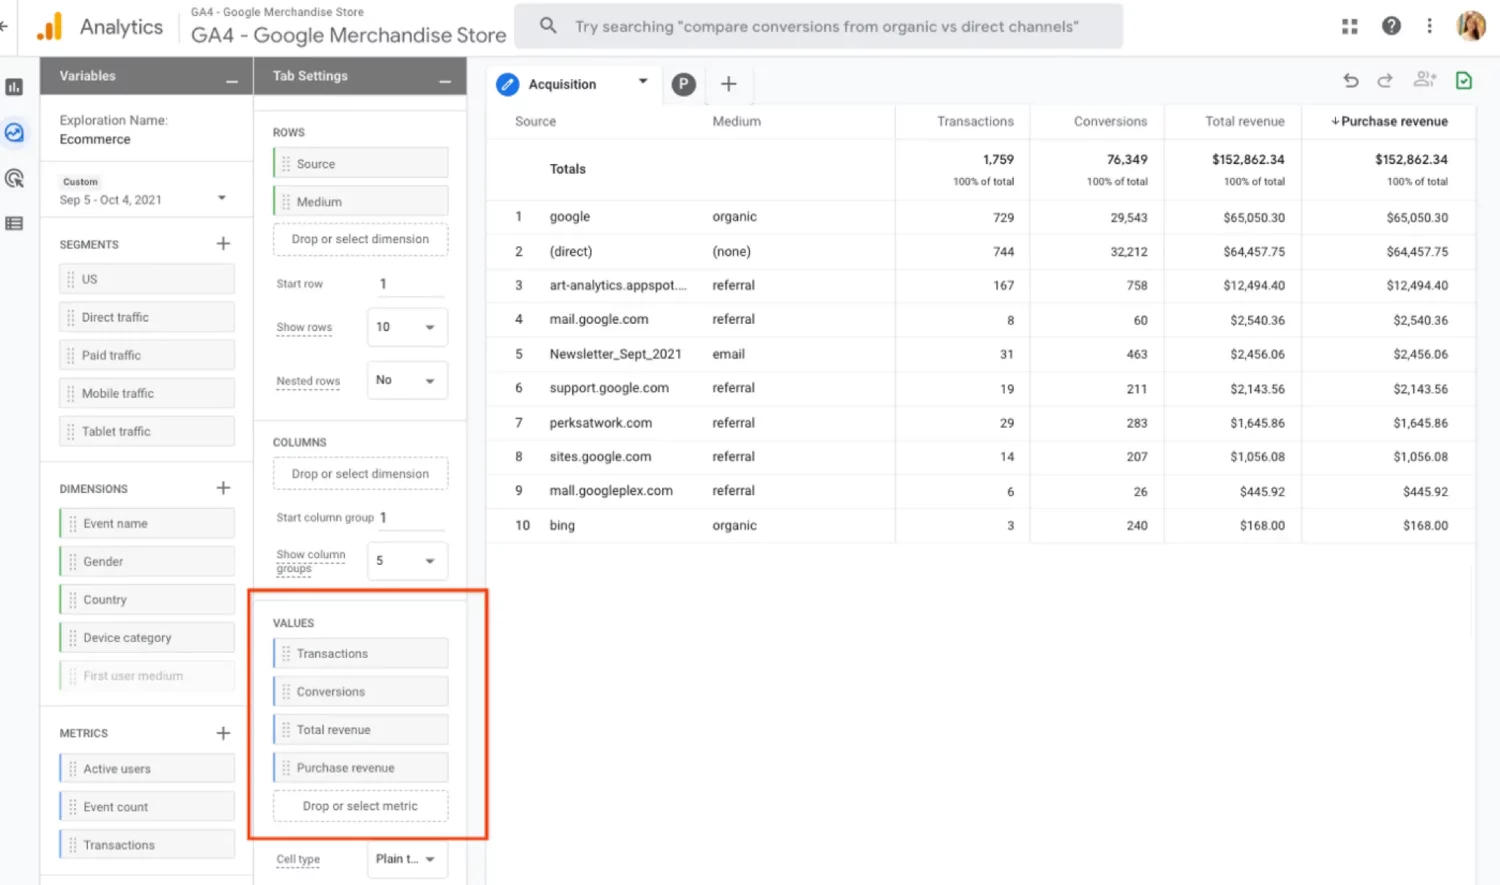Viewport: 1500px width, 885px height.
Task: Minimize the Tab Settings panel
Action: [x=445, y=80]
